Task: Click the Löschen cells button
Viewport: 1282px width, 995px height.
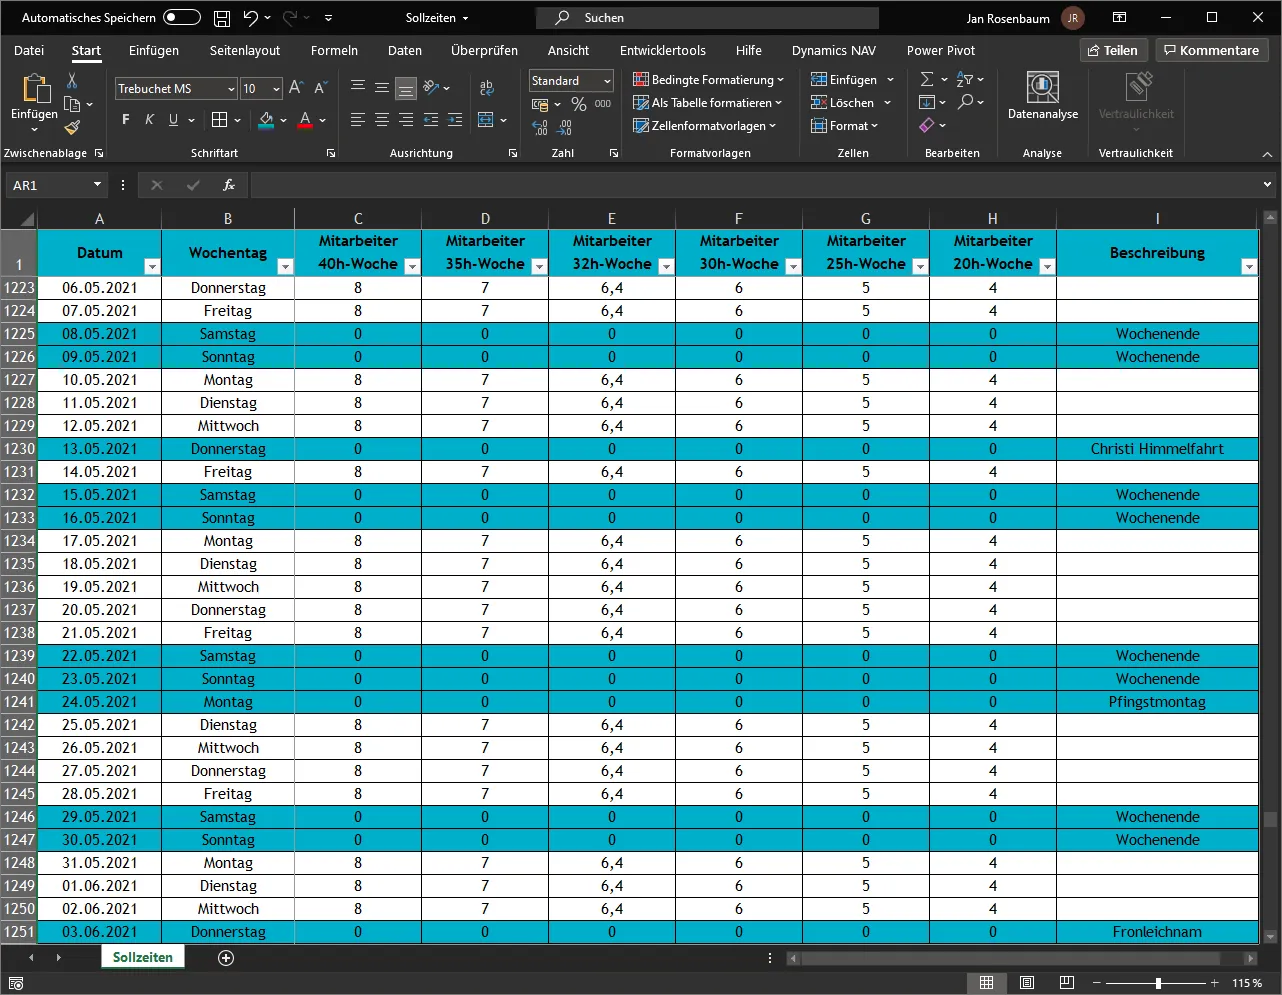Action: 842,103
